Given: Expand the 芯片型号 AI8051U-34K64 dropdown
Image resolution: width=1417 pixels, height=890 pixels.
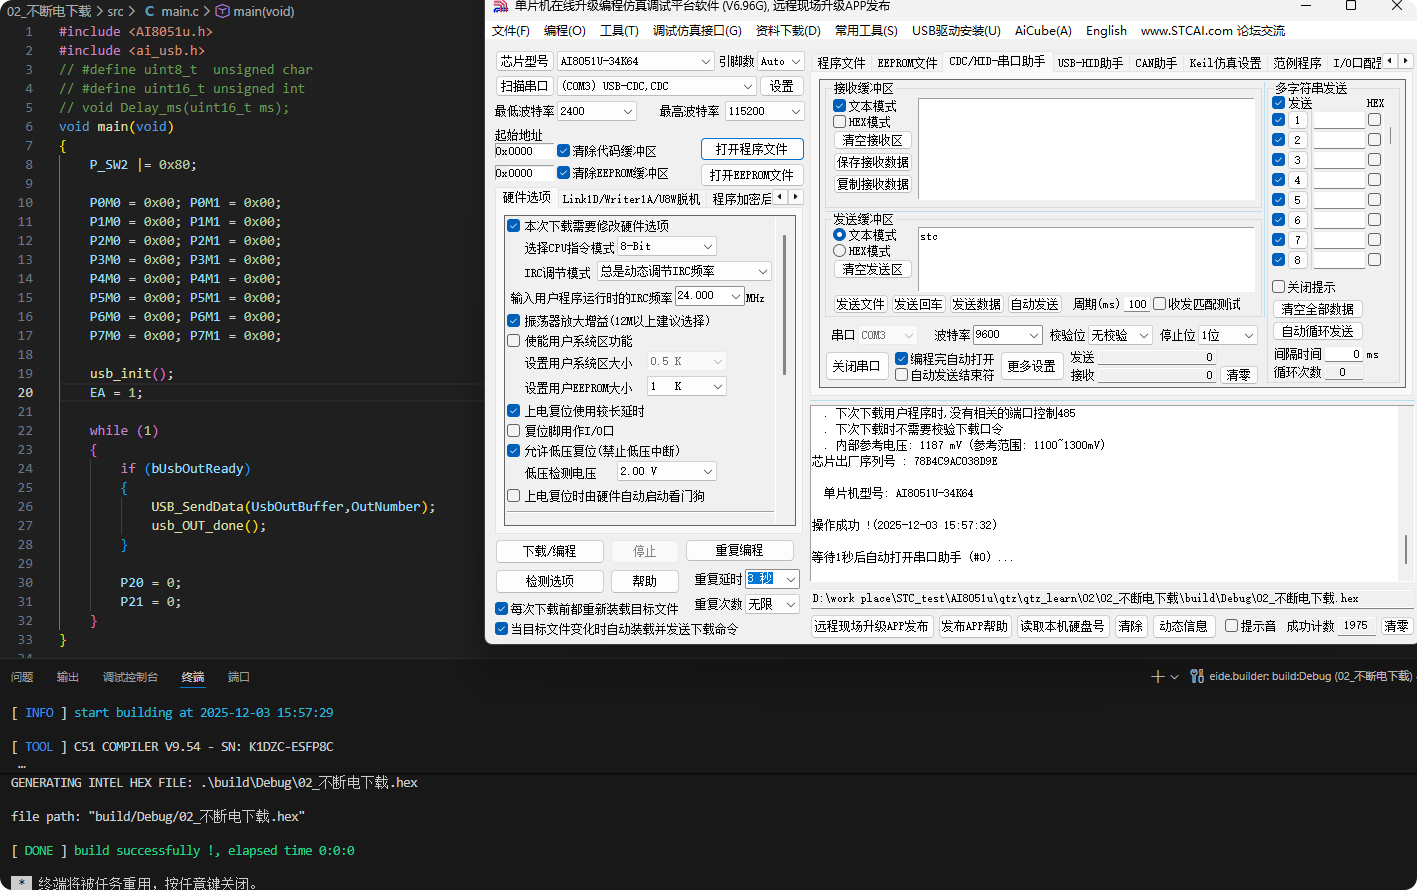Looking at the screenshot, I should pyautogui.click(x=705, y=61).
